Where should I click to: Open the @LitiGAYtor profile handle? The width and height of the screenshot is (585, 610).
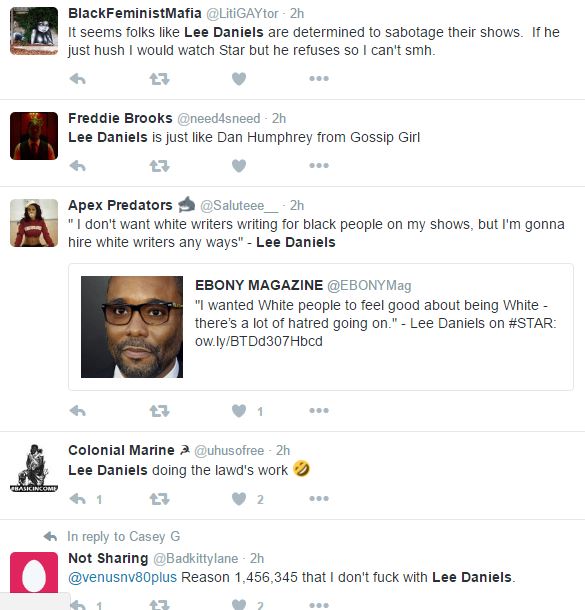coord(242,14)
